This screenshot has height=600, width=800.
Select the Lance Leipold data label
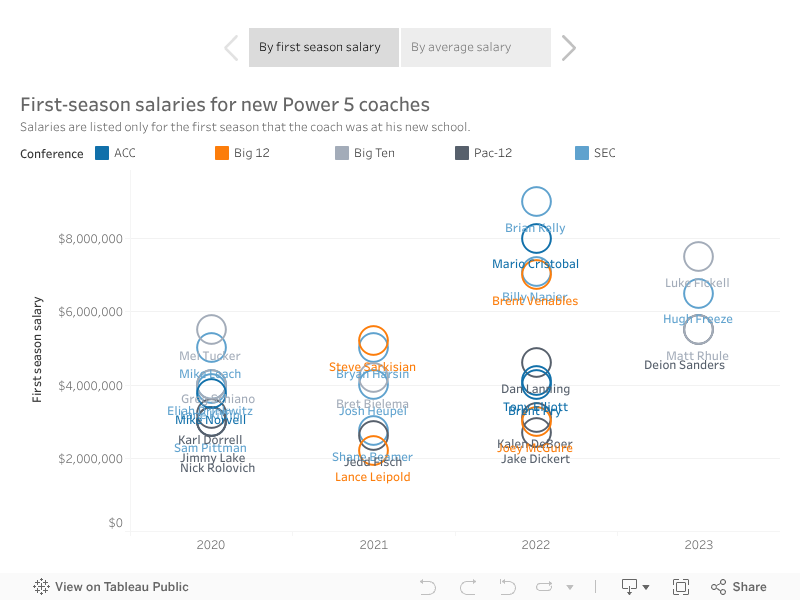point(372,477)
